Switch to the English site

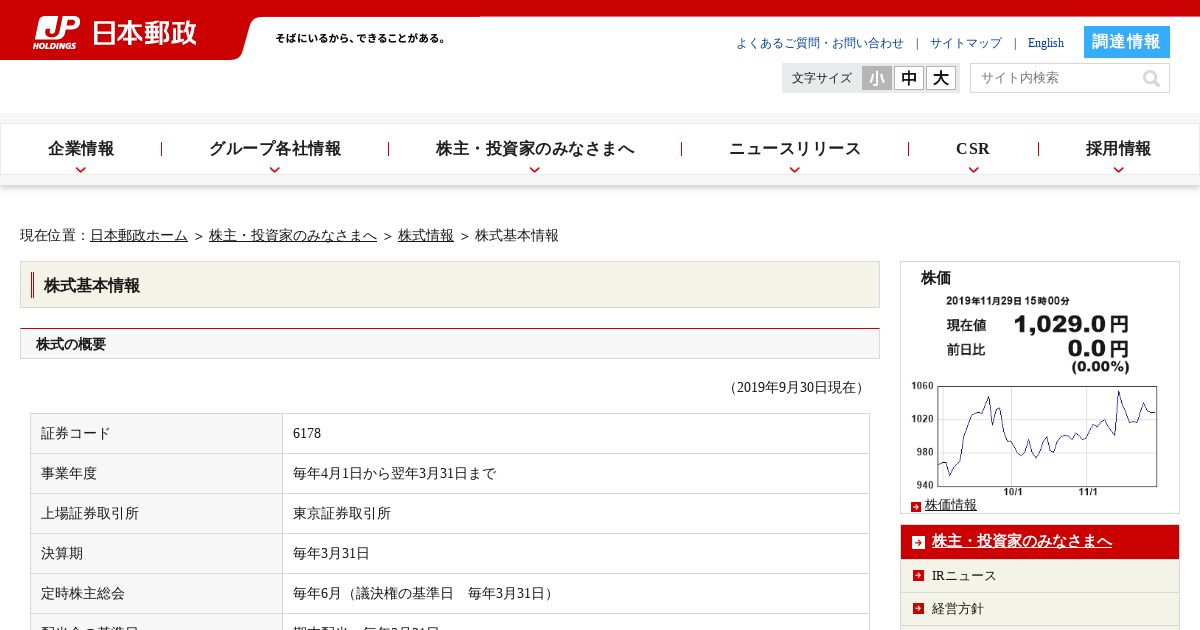pyautogui.click(x=1046, y=43)
